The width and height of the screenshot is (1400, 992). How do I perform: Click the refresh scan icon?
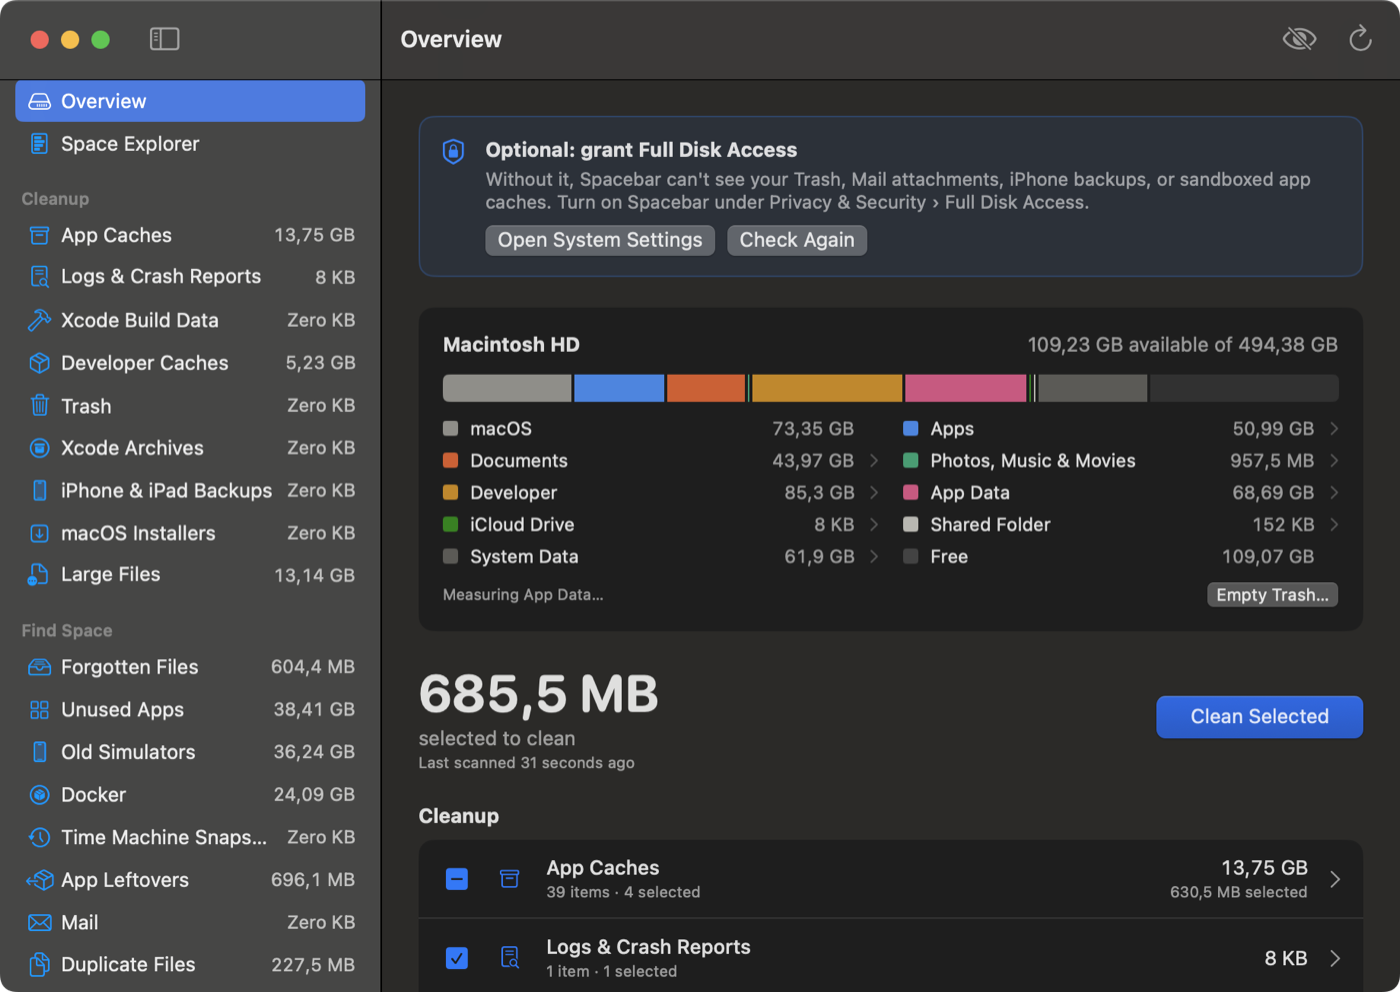pos(1360,39)
